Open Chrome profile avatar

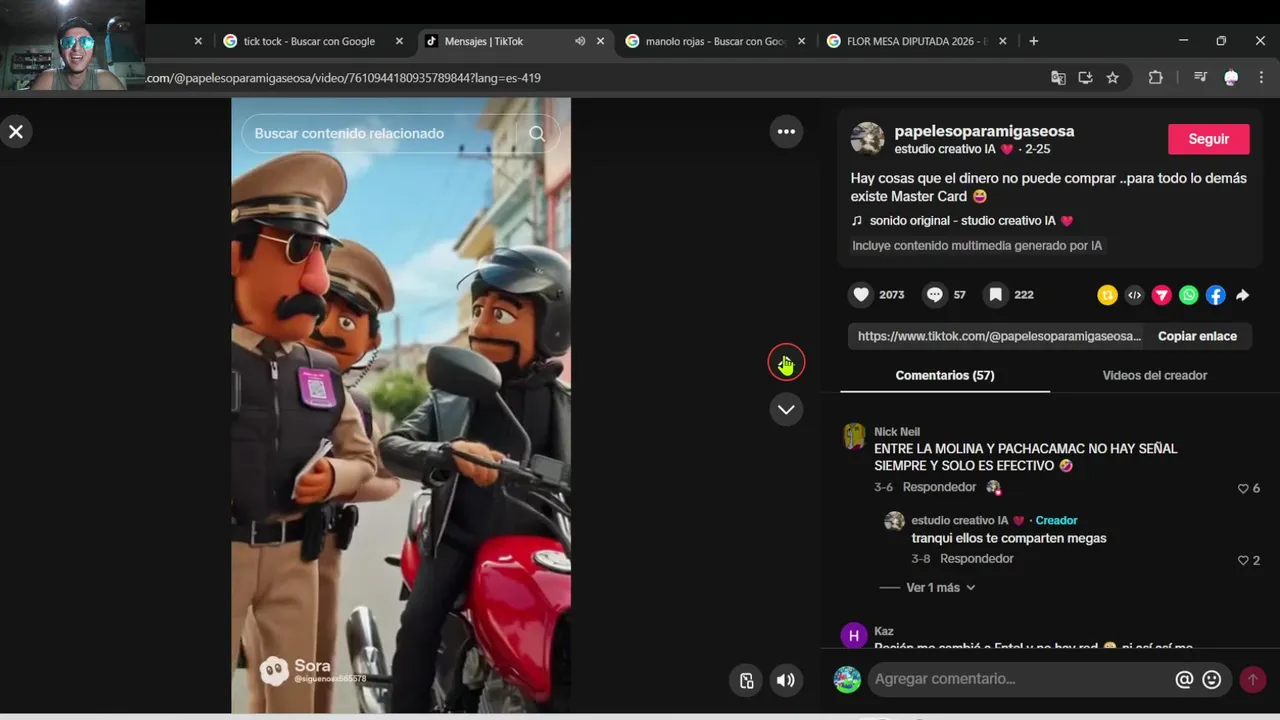1231,78
